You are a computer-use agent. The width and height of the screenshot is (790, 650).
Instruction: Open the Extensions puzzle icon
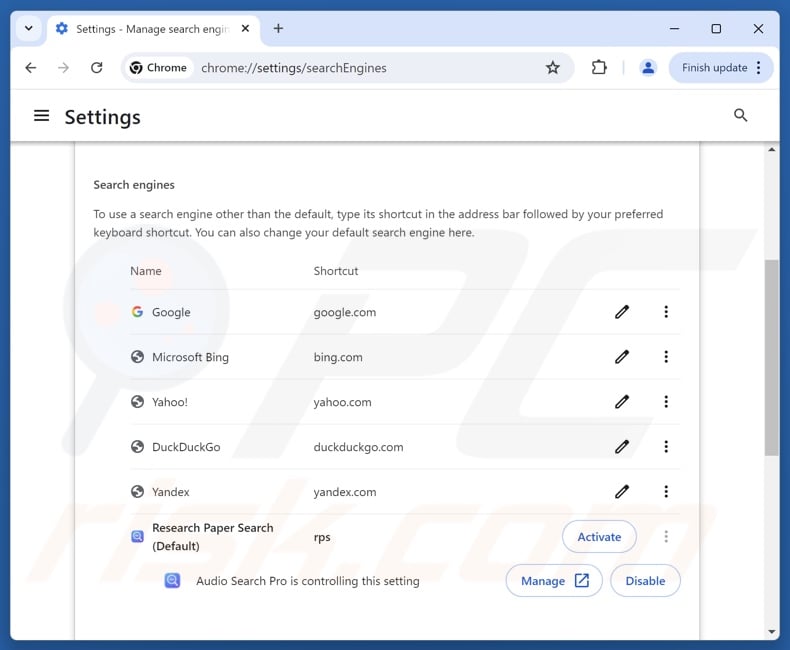pos(599,68)
